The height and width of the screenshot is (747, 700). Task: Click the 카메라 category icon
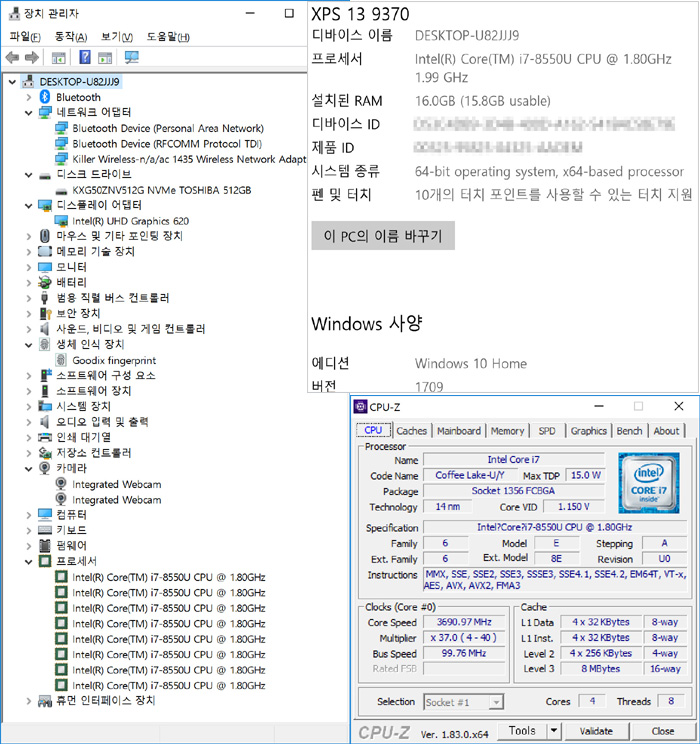coord(45,468)
